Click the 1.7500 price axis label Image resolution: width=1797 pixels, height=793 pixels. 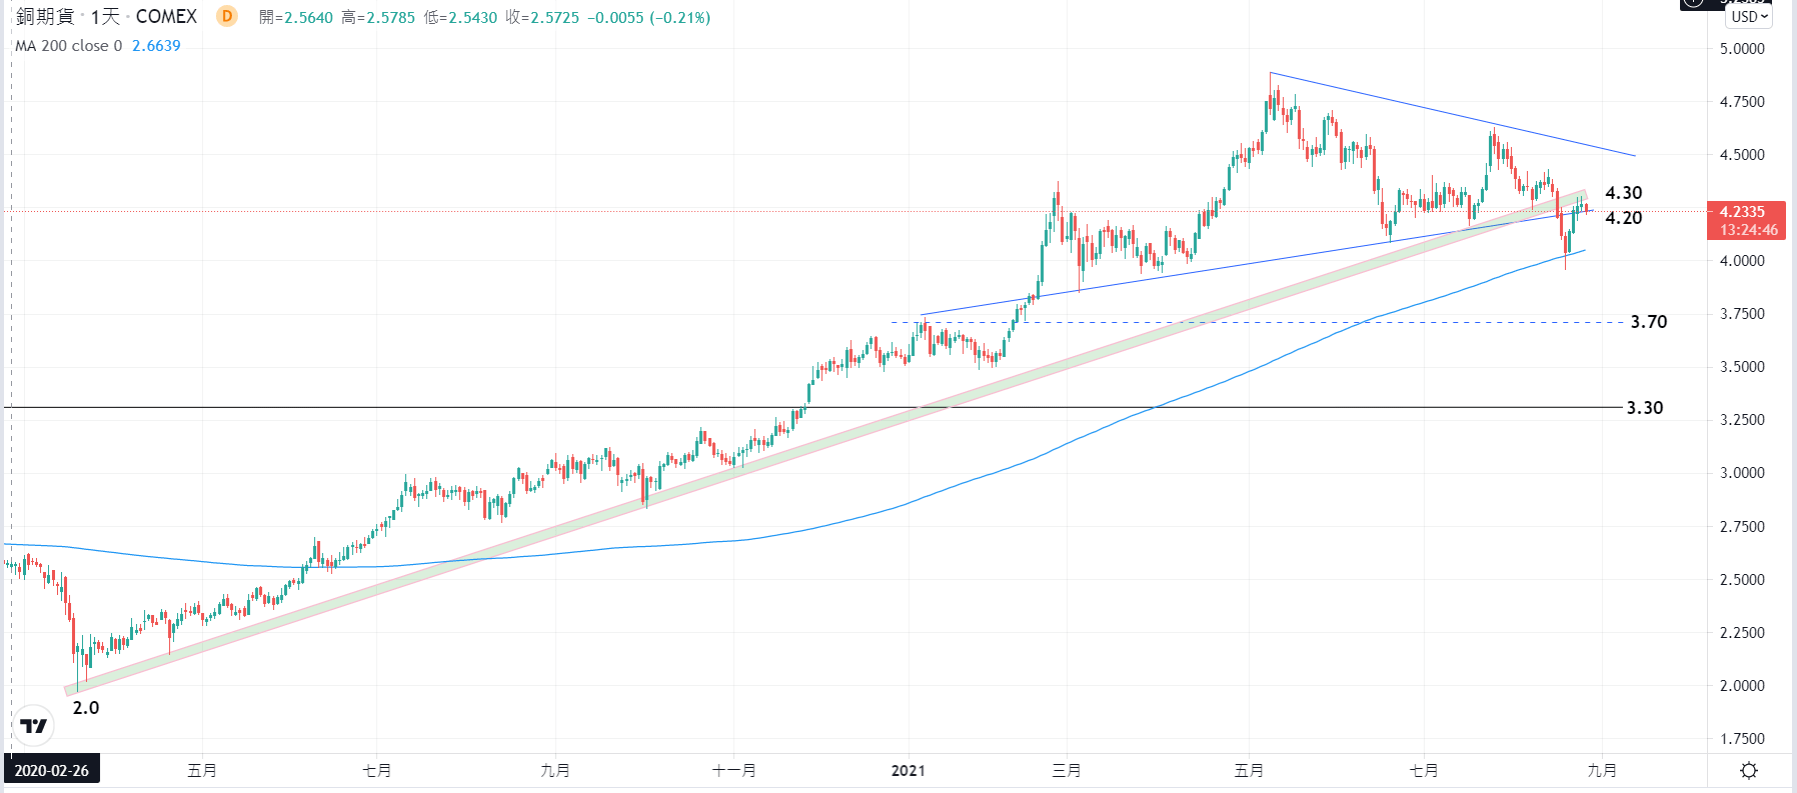(1742, 739)
